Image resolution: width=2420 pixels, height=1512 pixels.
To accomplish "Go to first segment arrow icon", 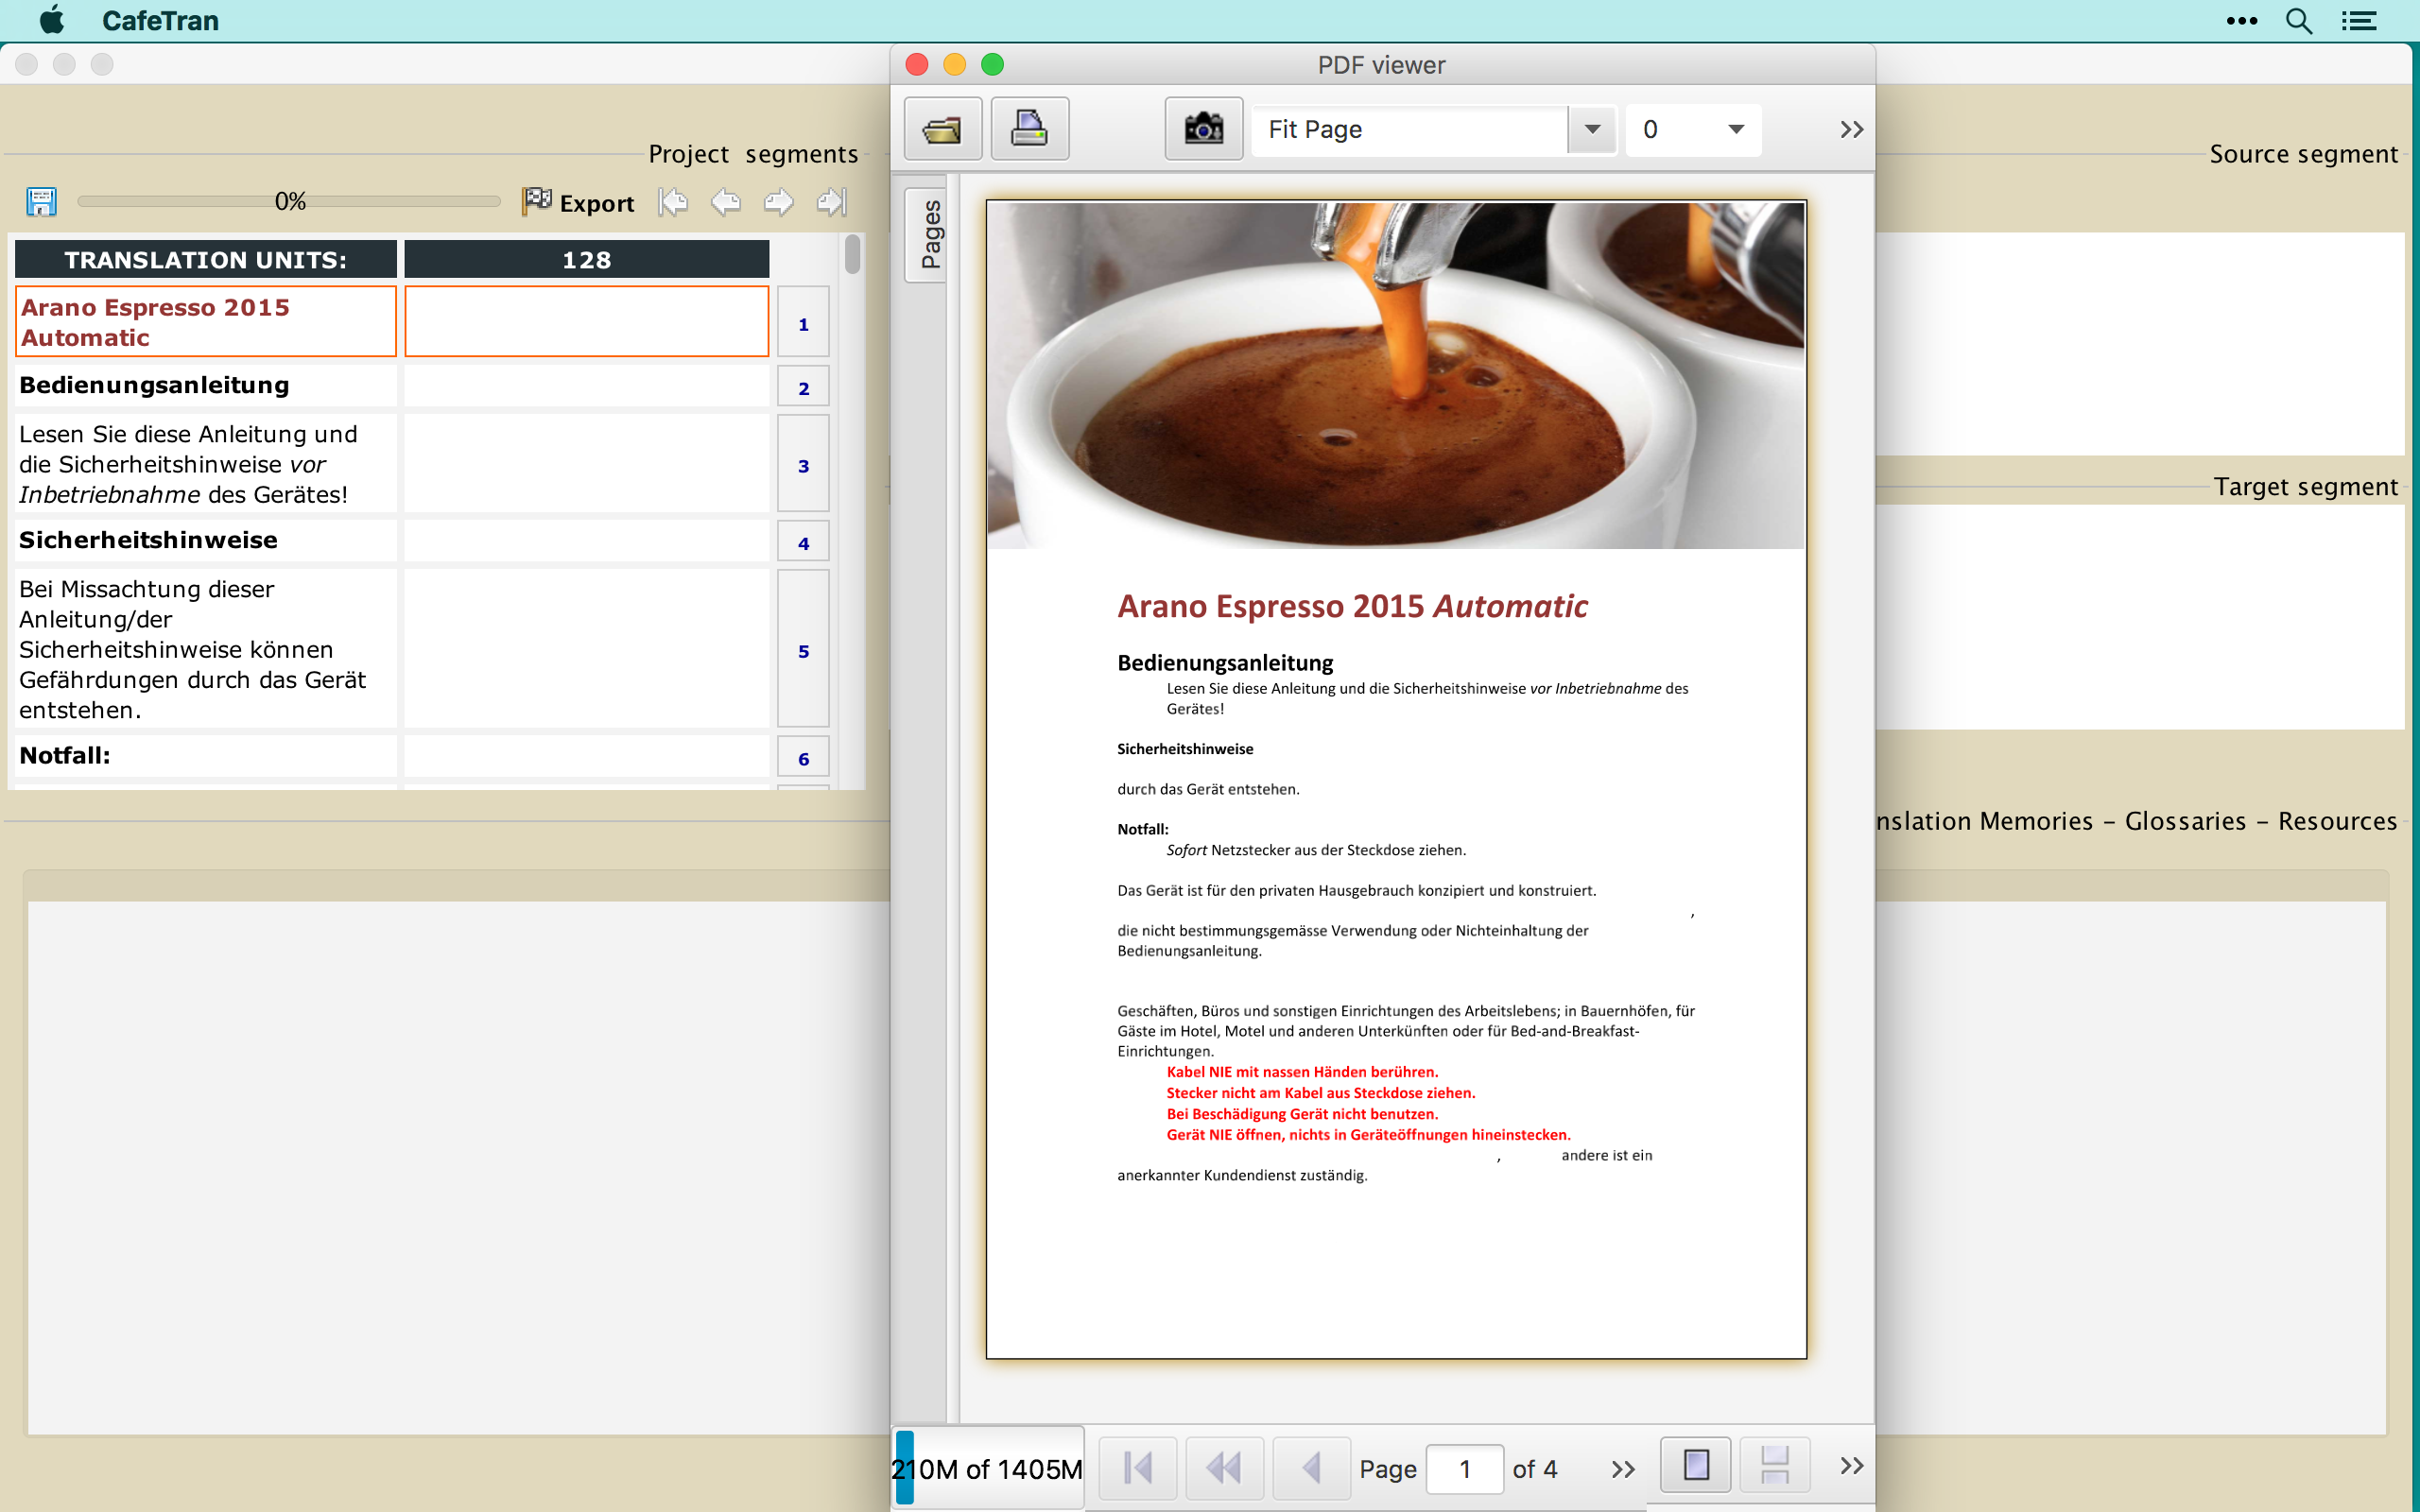I will tap(673, 202).
